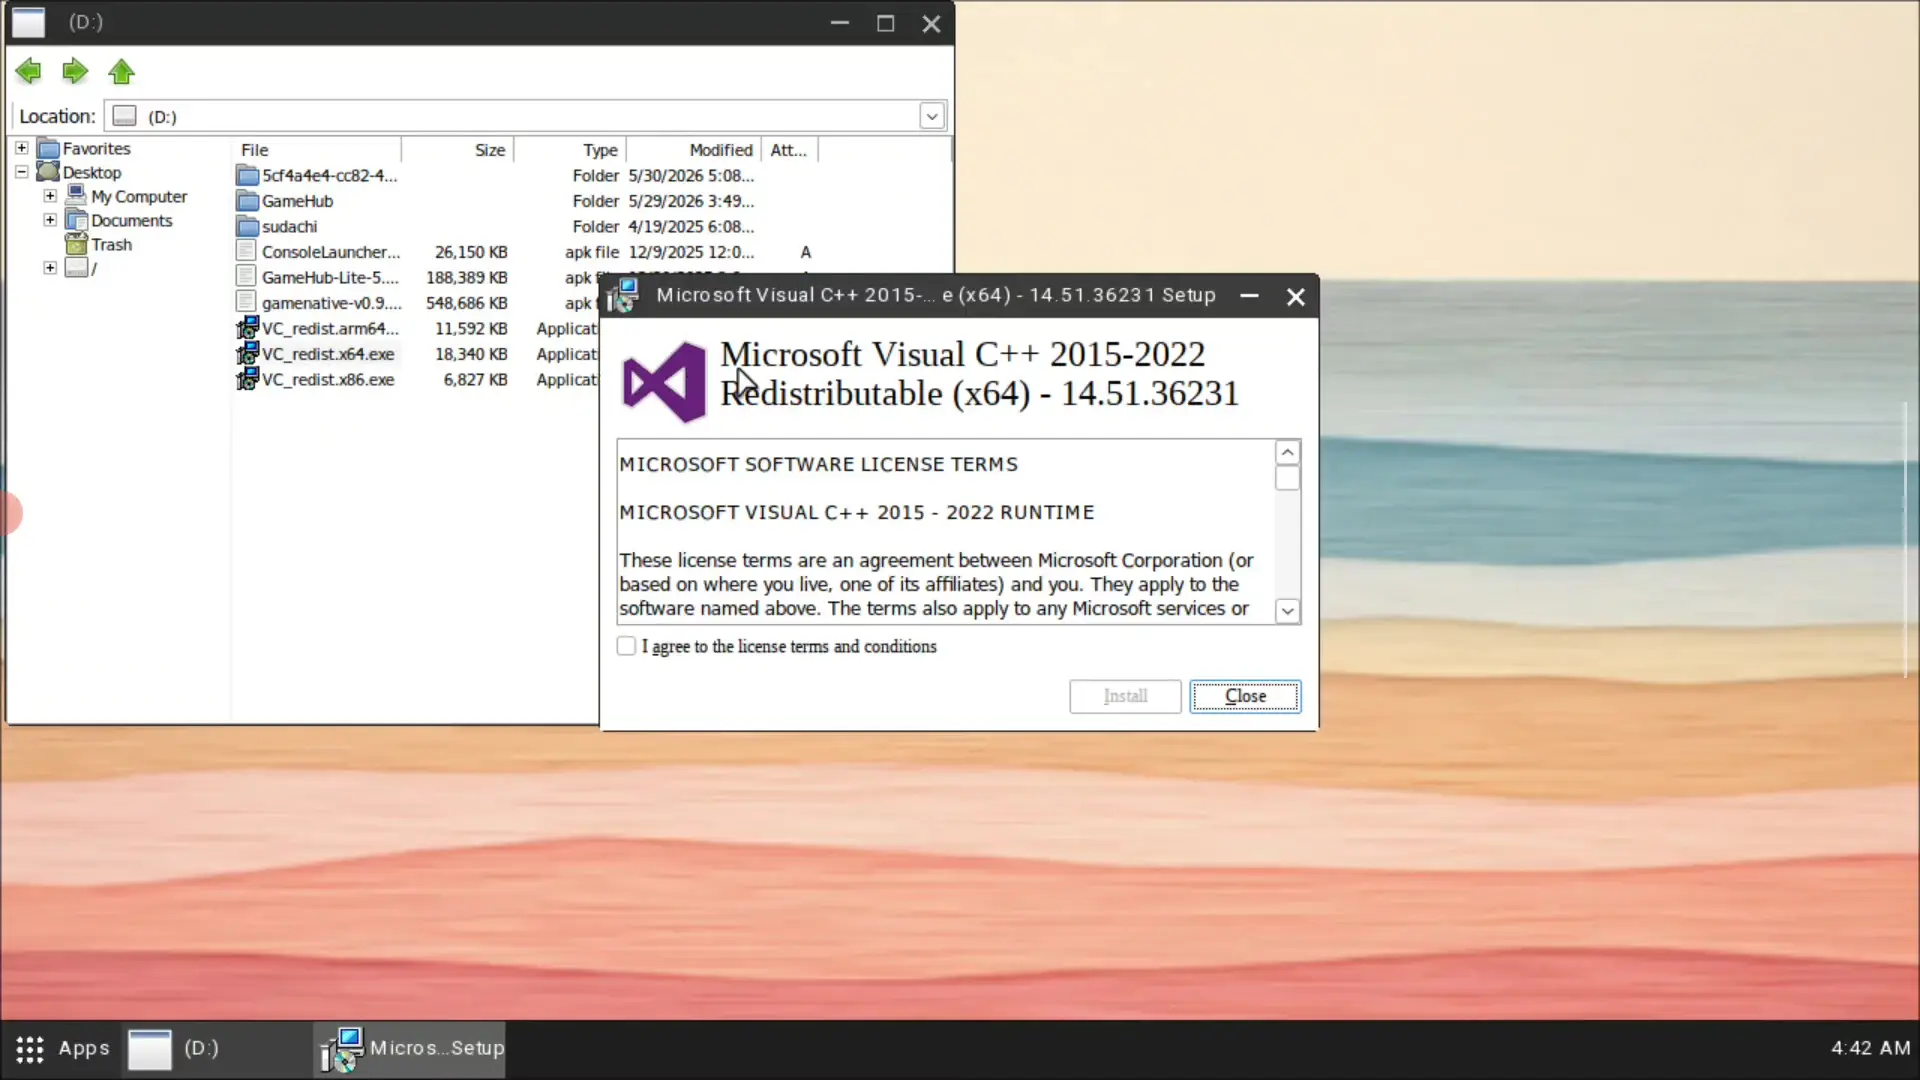Select the Favorites folder icon
Image resolution: width=1920 pixels, height=1080 pixels.
click(48, 148)
